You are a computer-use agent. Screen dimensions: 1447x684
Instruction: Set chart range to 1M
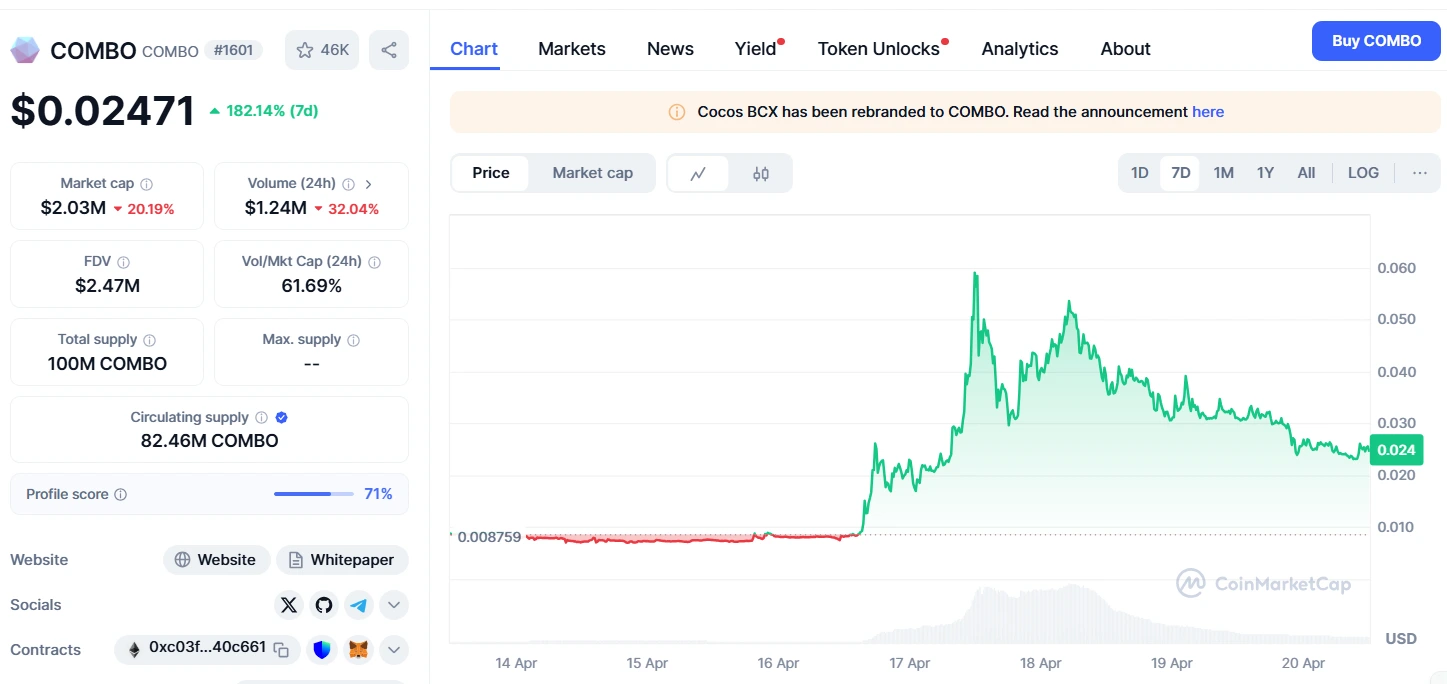coord(1223,173)
